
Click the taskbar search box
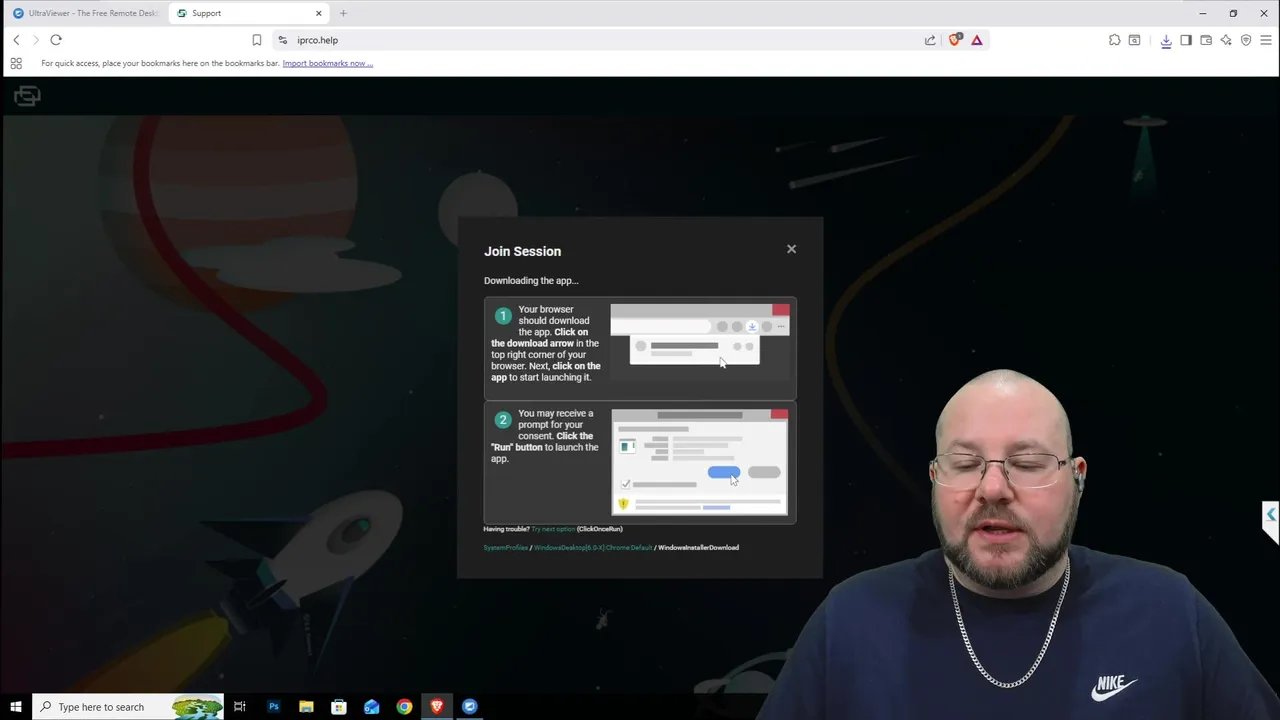[x=128, y=707]
